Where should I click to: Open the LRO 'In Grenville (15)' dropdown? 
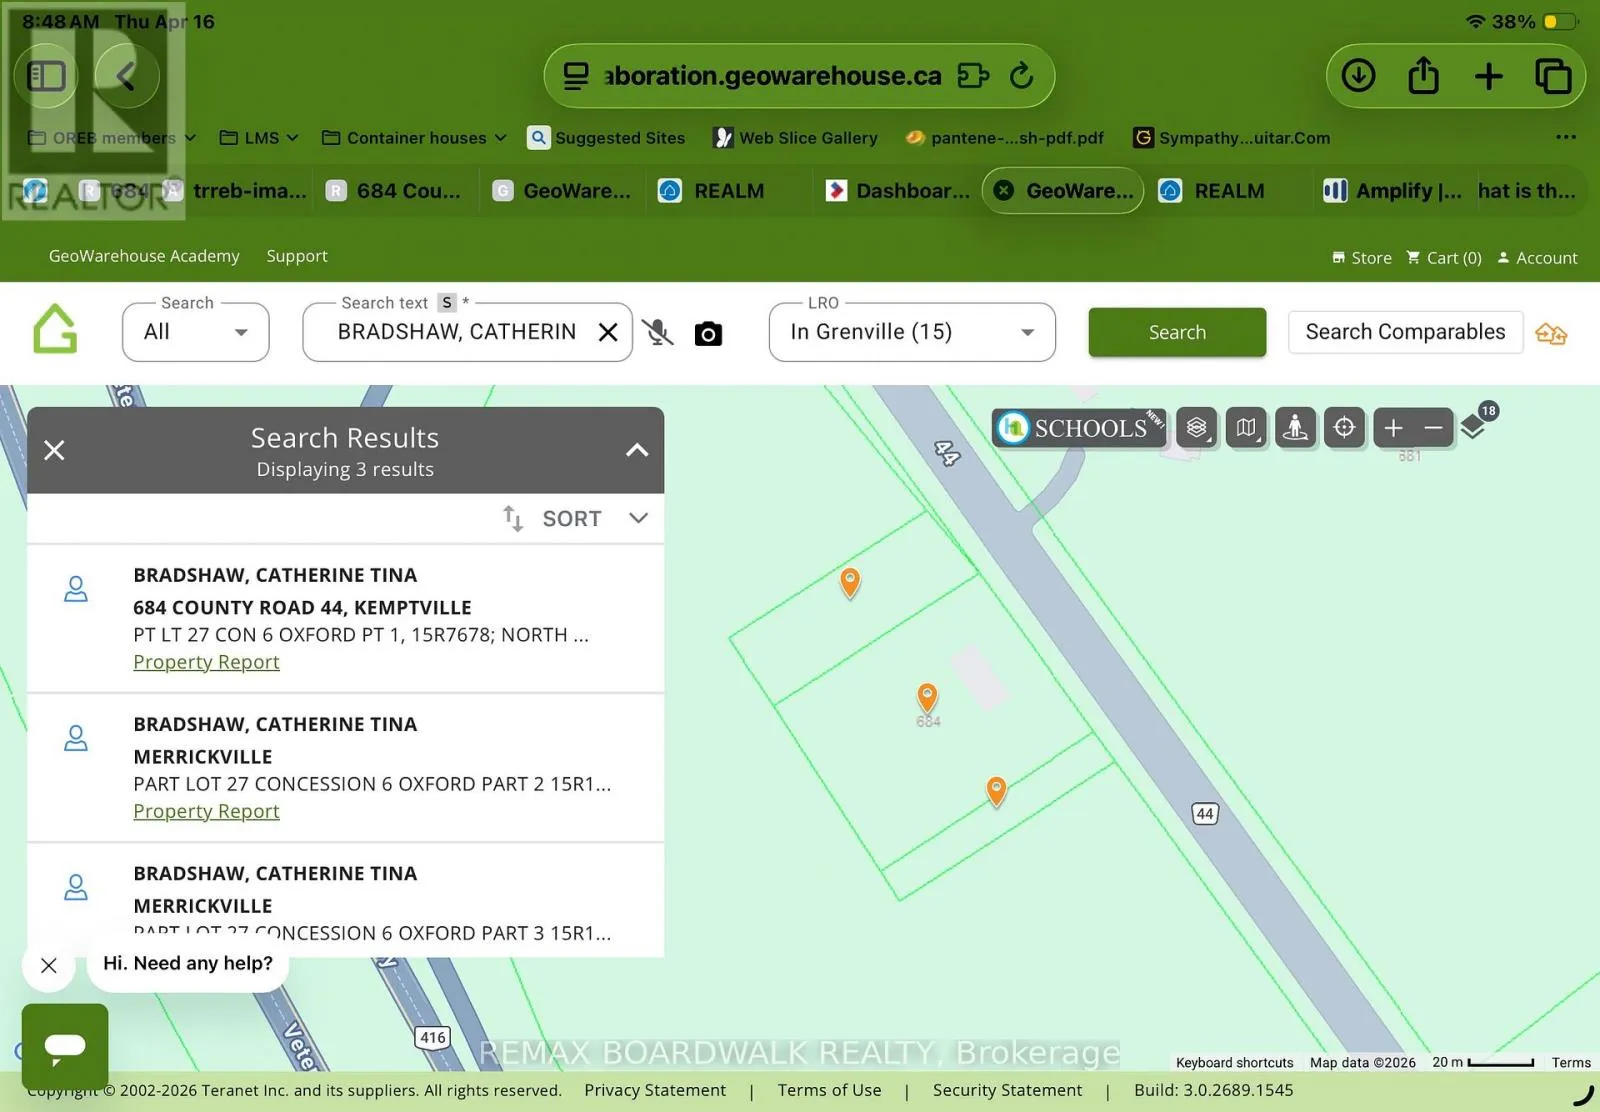(911, 332)
